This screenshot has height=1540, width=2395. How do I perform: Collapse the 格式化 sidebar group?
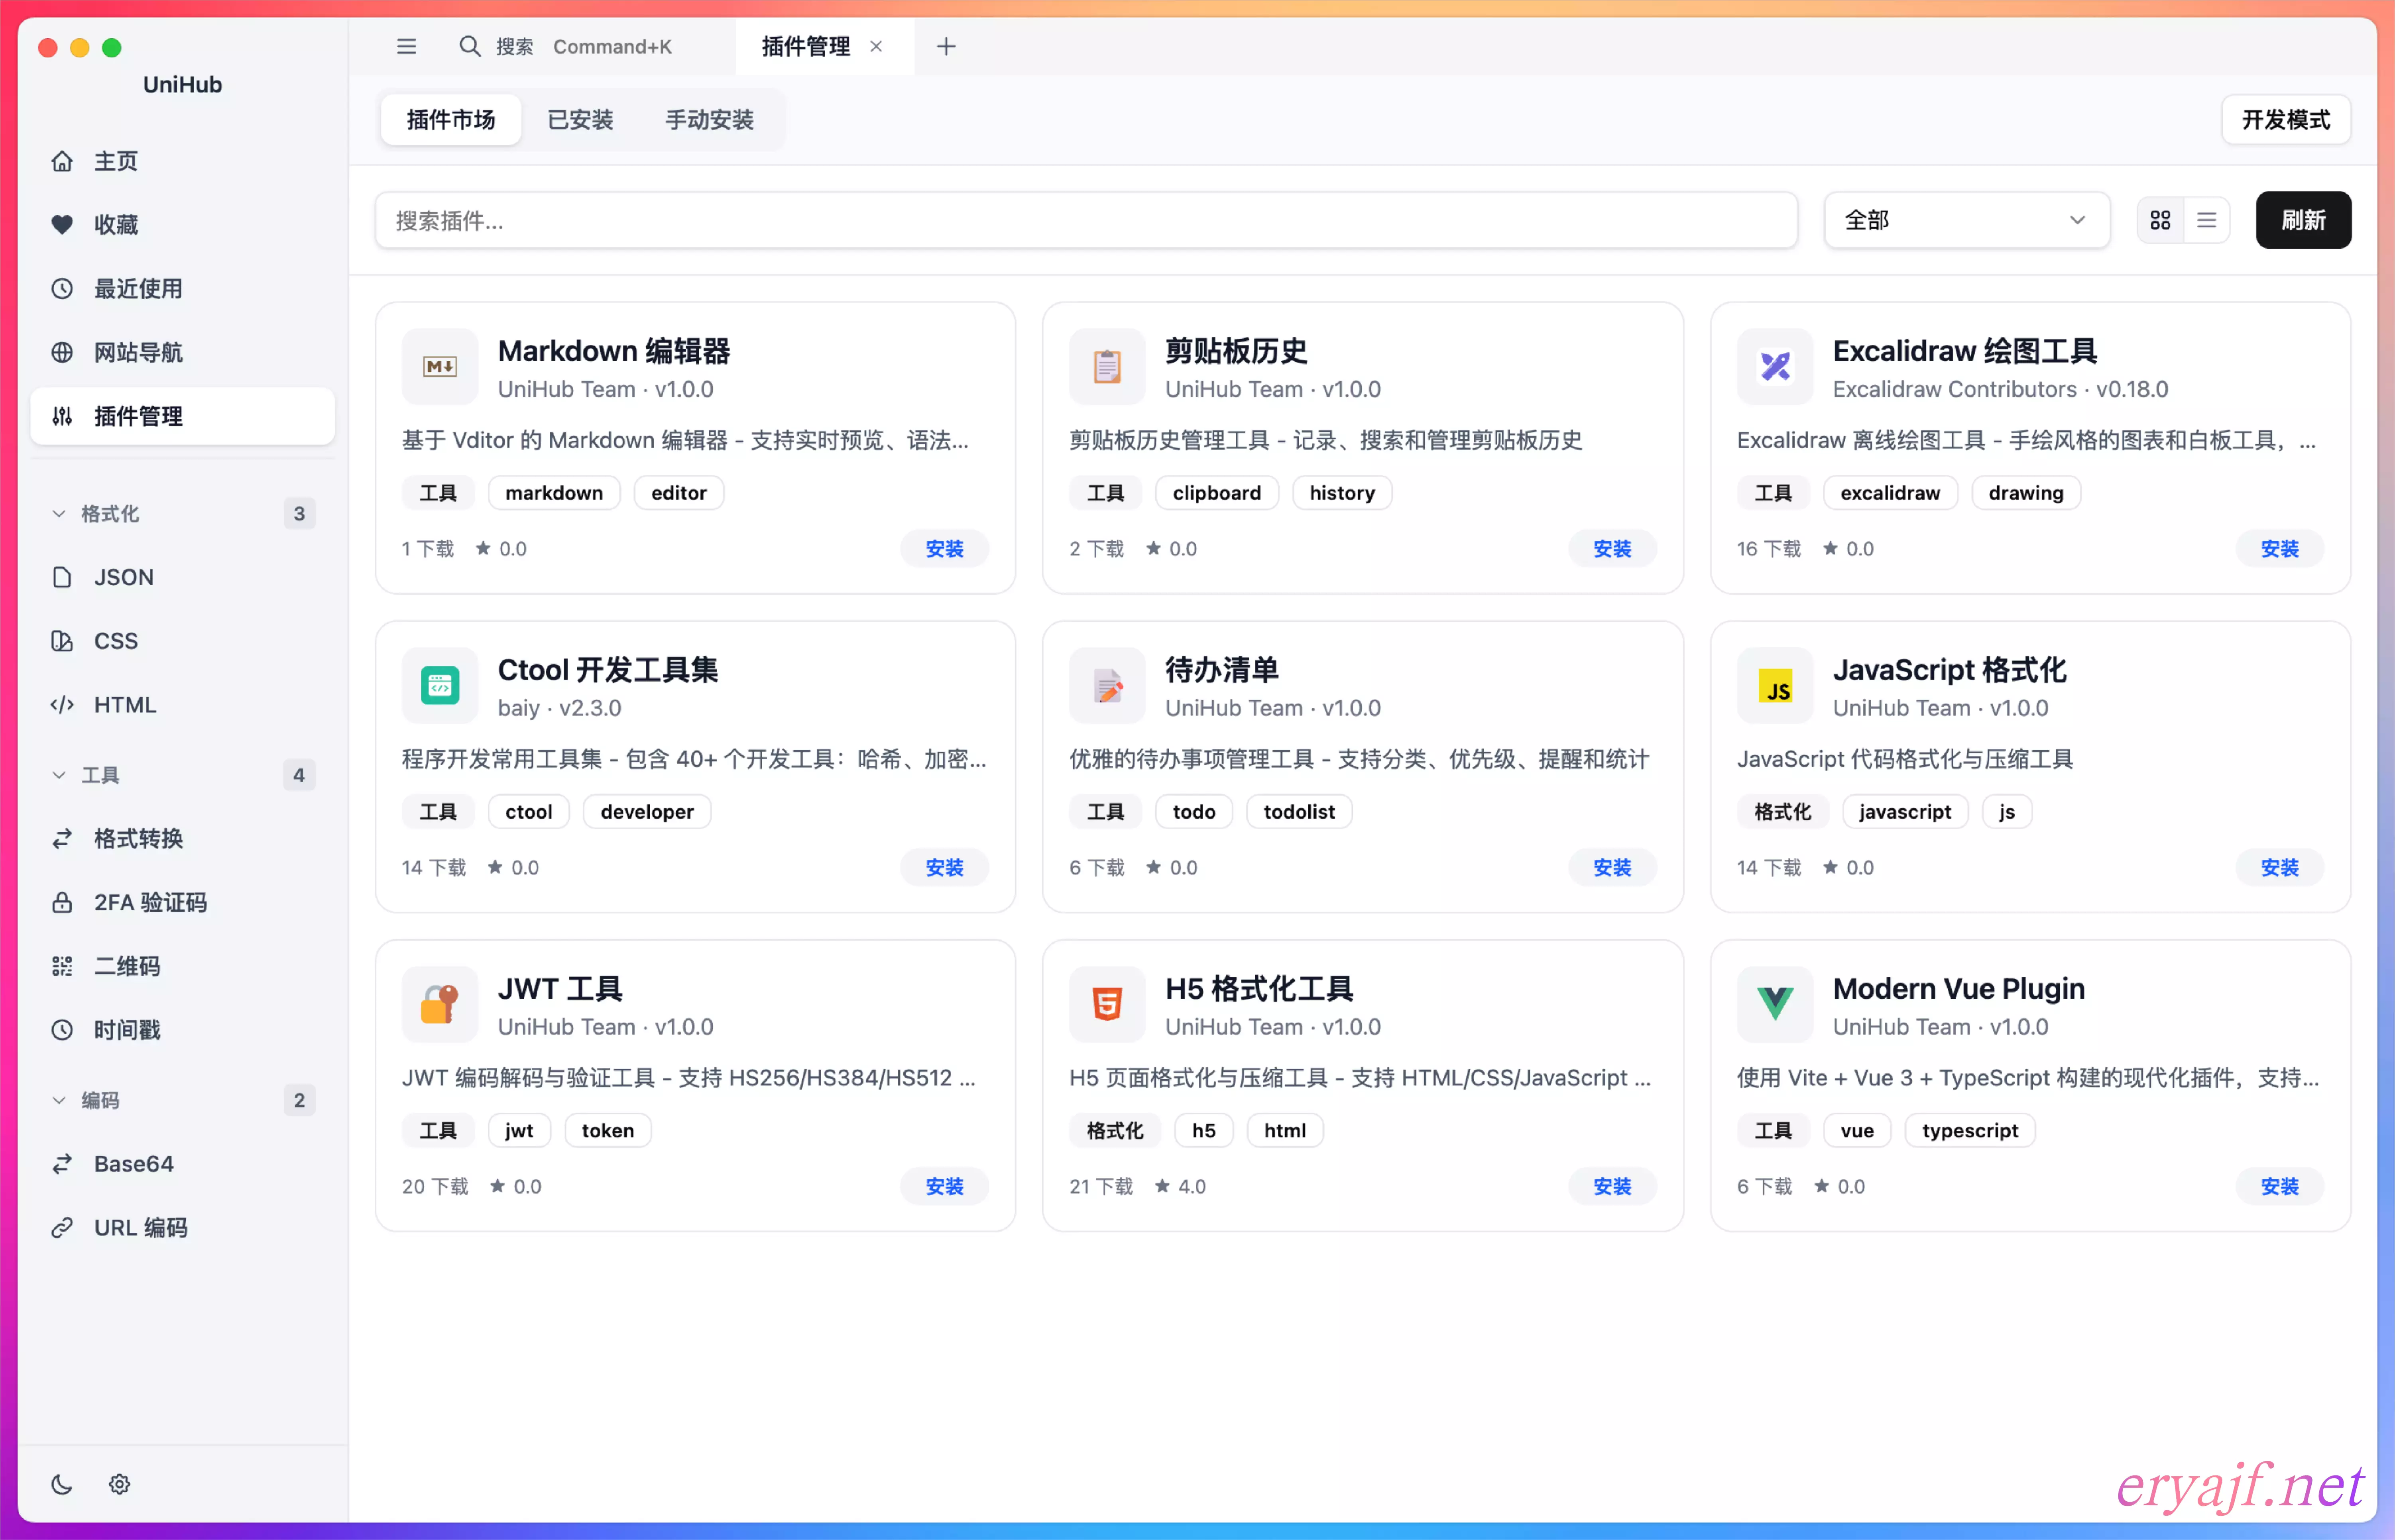59,513
